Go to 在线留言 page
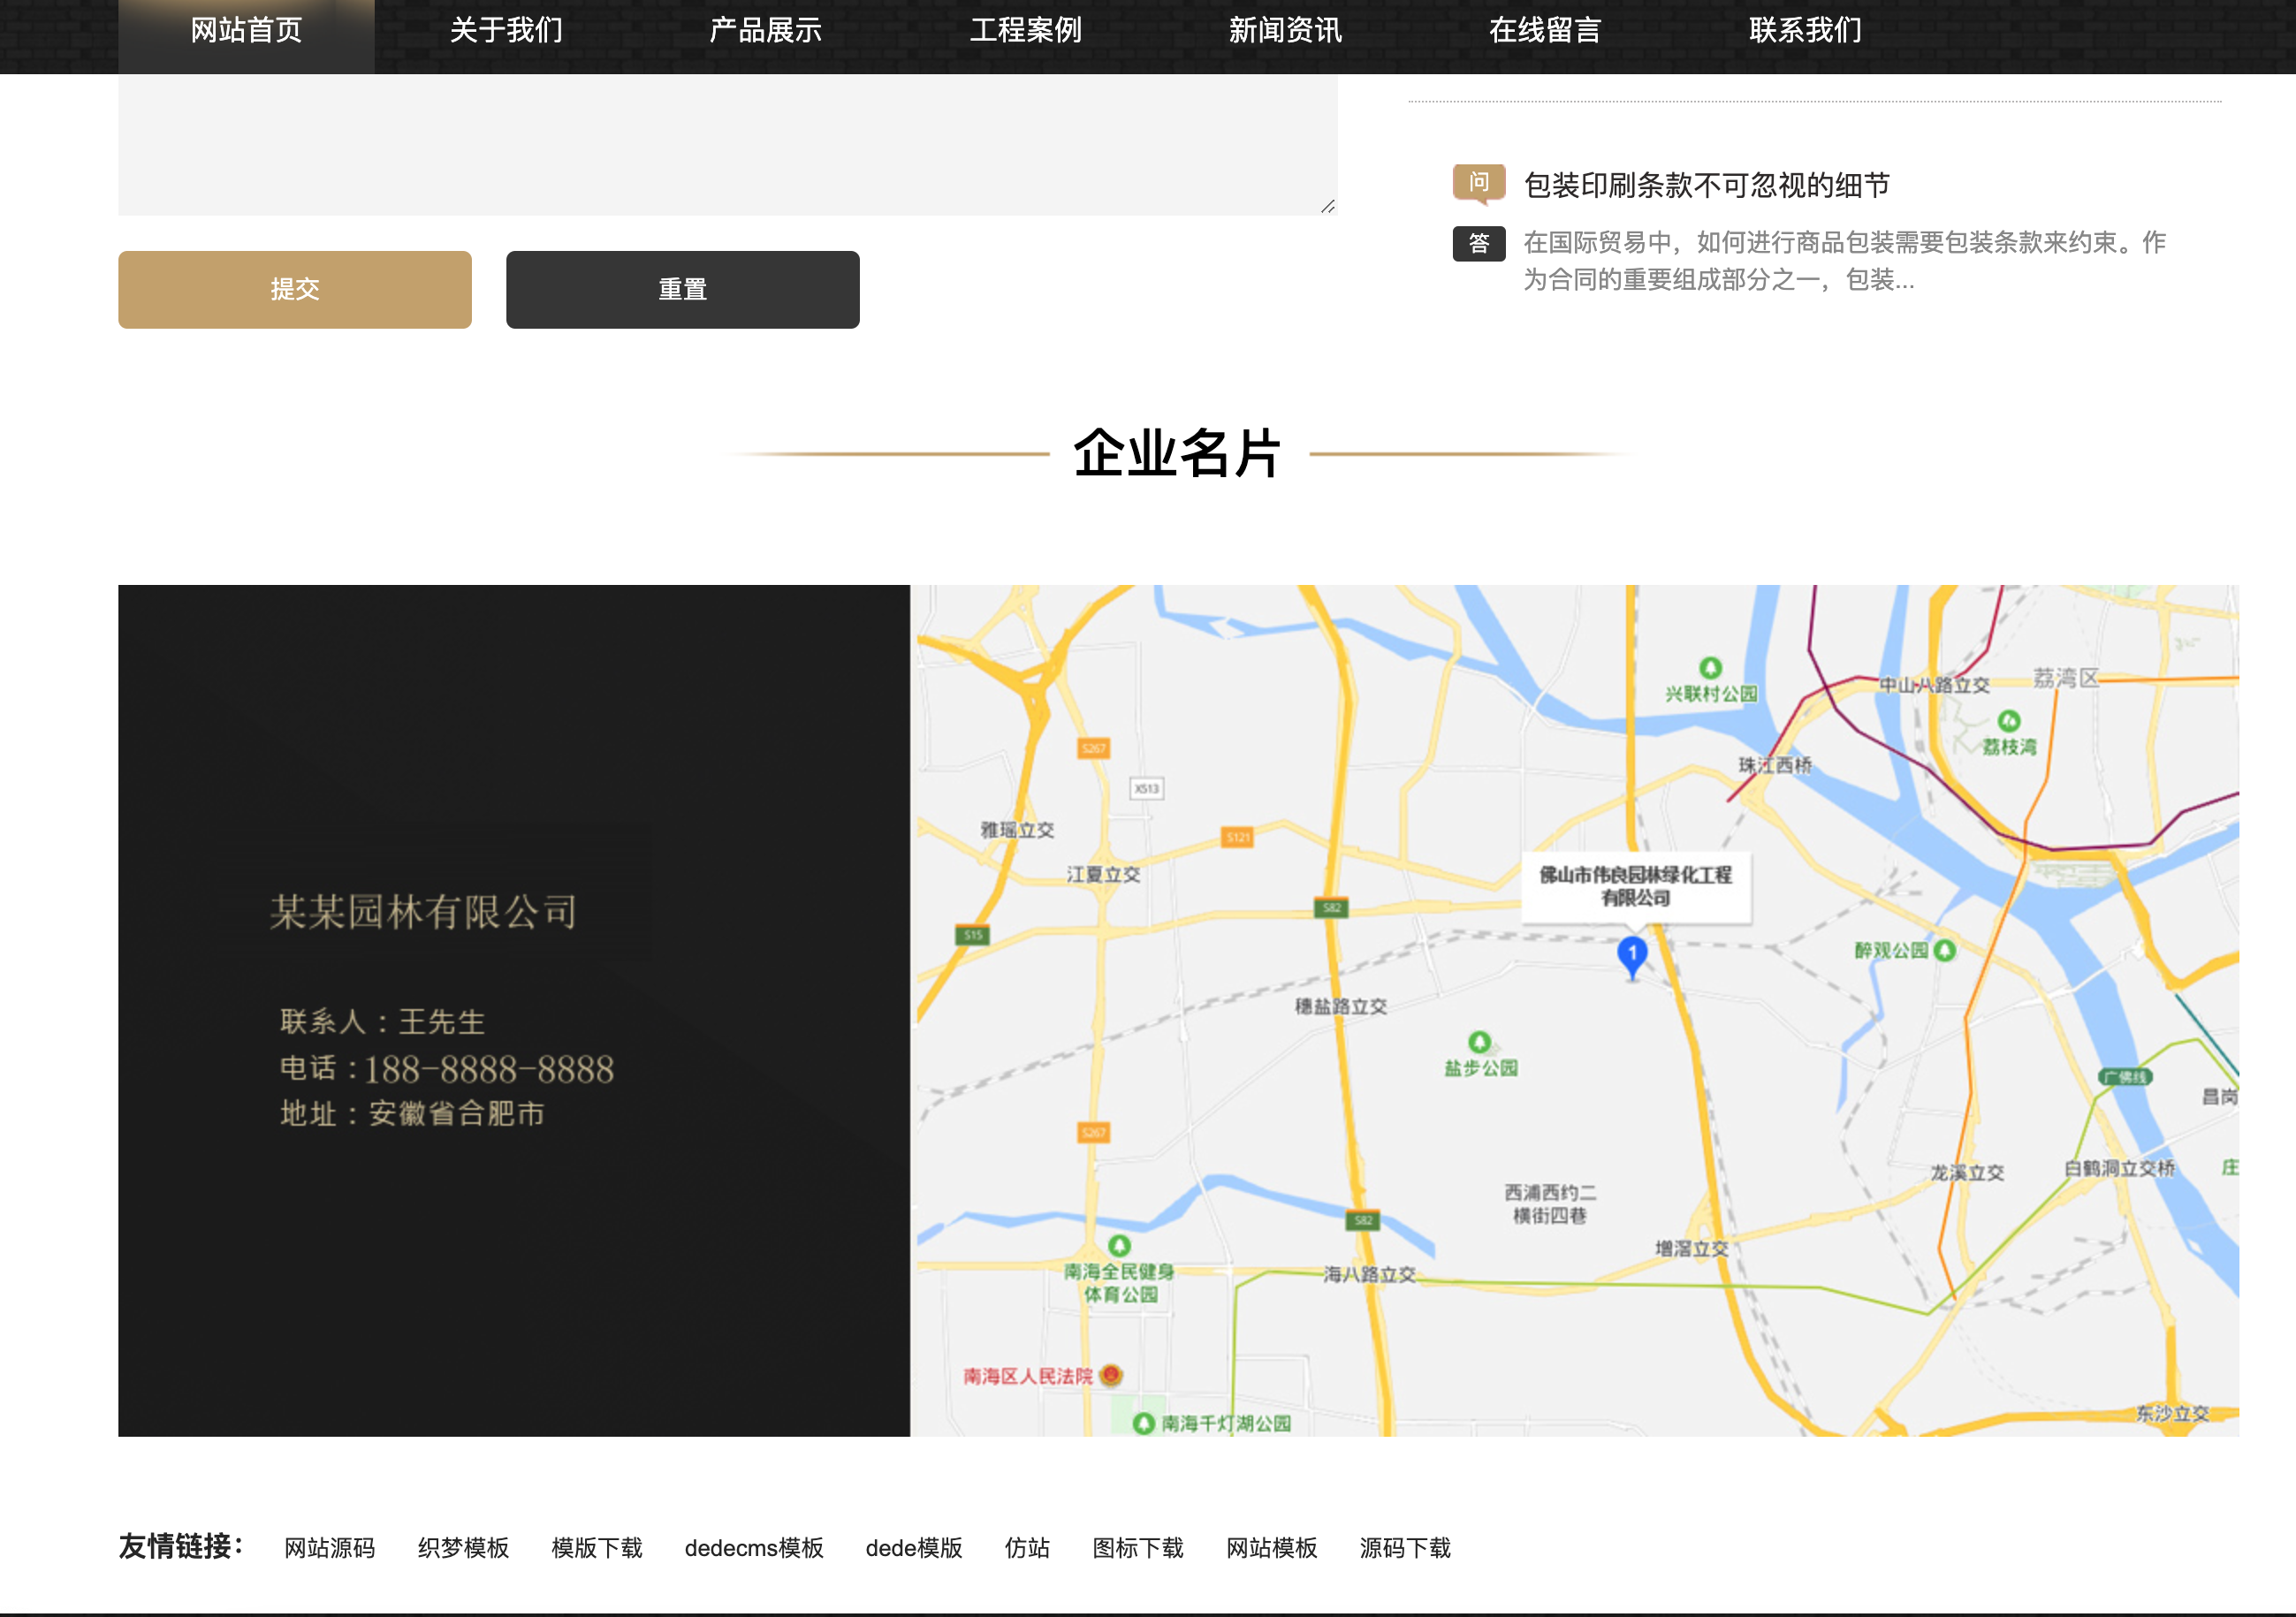The height and width of the screenshot is (1617, 2296). [x=1546, y=31]
